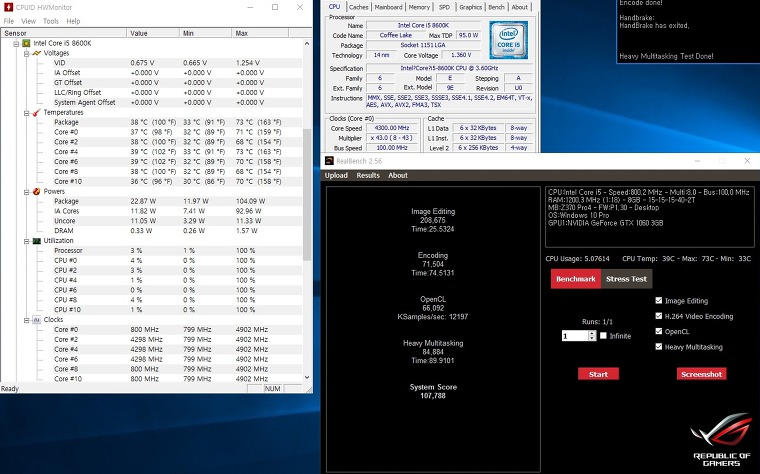Switch to the Graphics tab in CPU-Z
The height and width of the screenshot is (474, 760).
coord(470,7)
